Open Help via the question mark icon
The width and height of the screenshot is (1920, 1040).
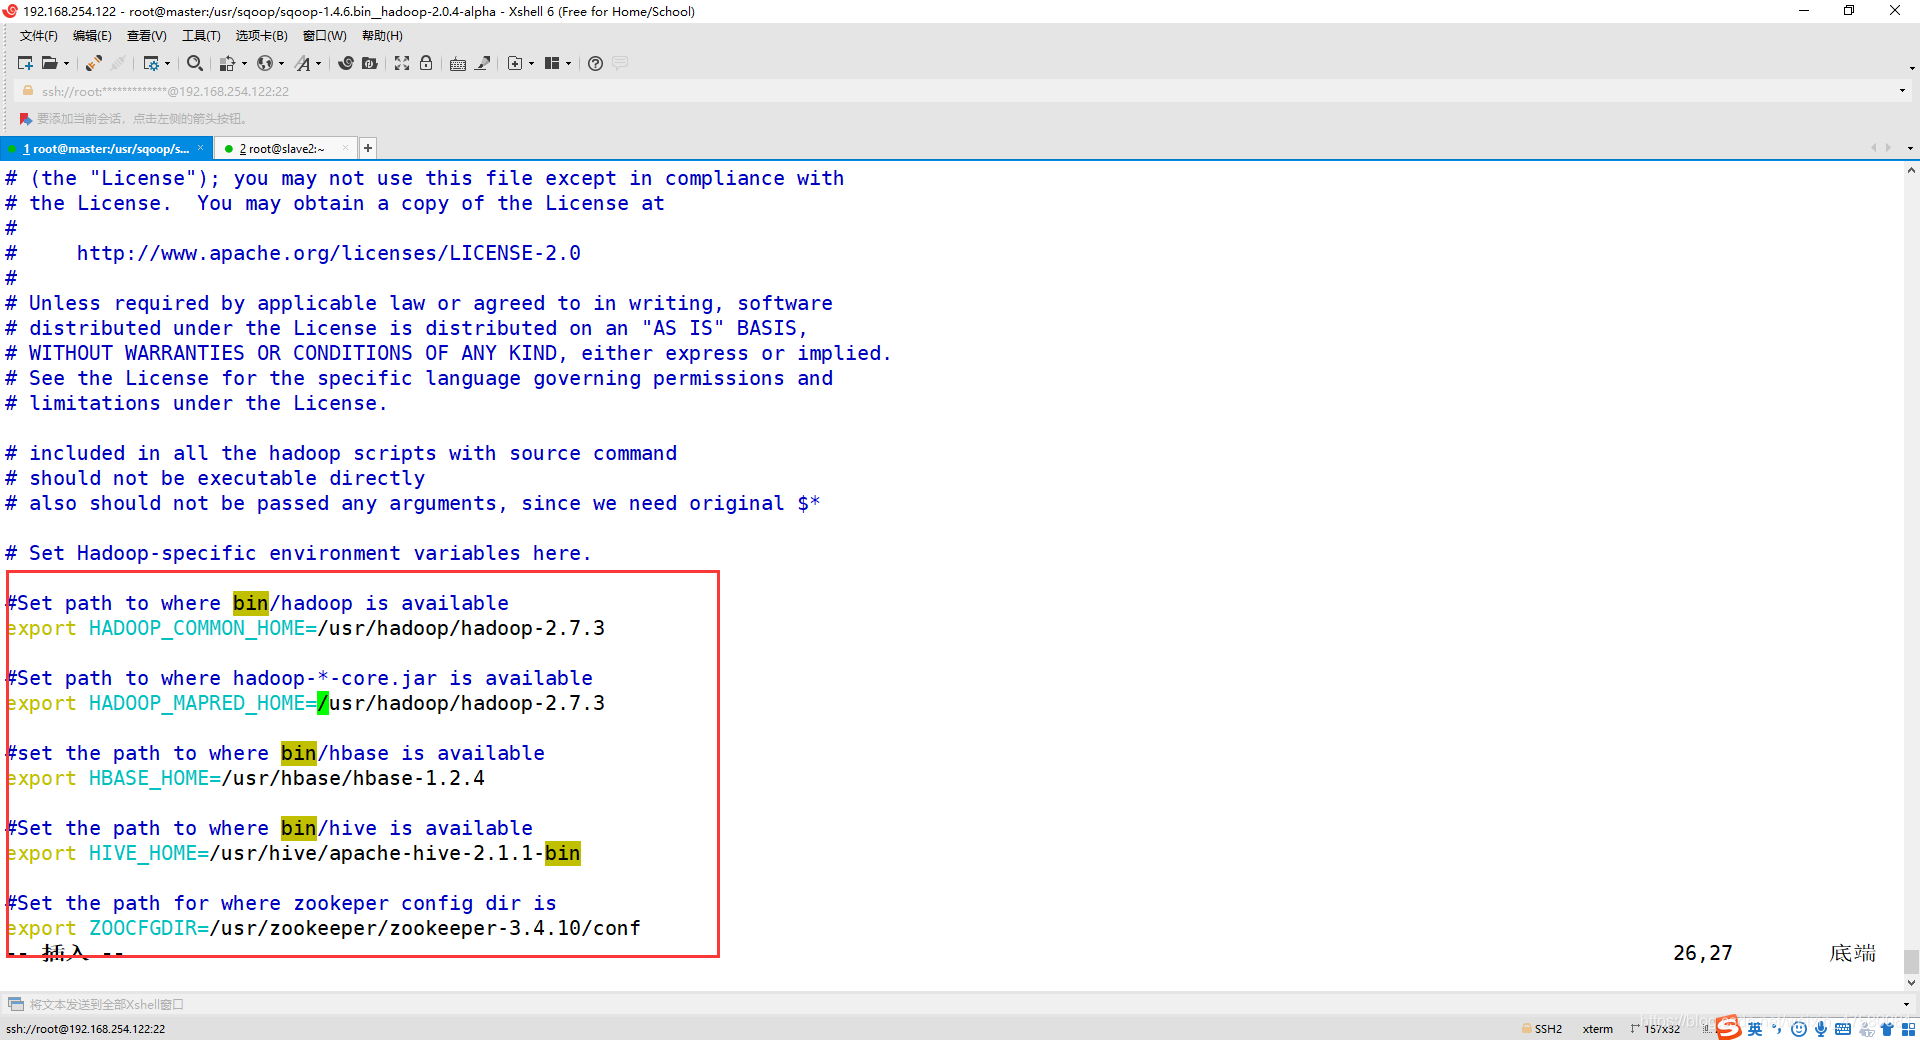(x=595, y=63)
